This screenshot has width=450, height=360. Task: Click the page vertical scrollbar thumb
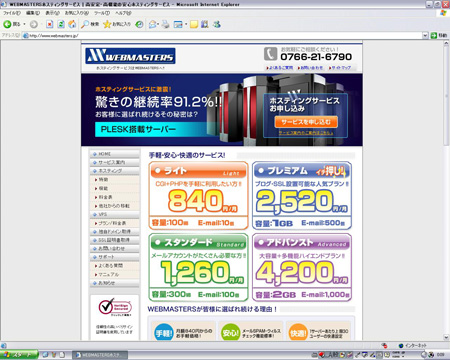446,95
